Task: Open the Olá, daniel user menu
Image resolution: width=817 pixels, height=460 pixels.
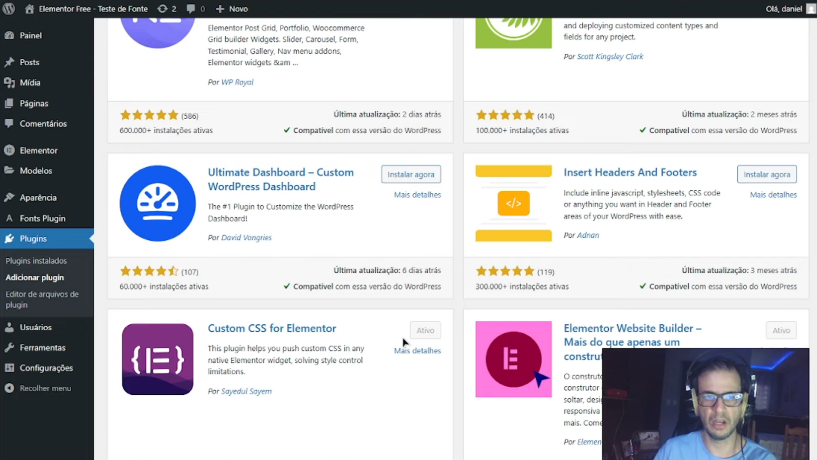Action: (787, 8)
